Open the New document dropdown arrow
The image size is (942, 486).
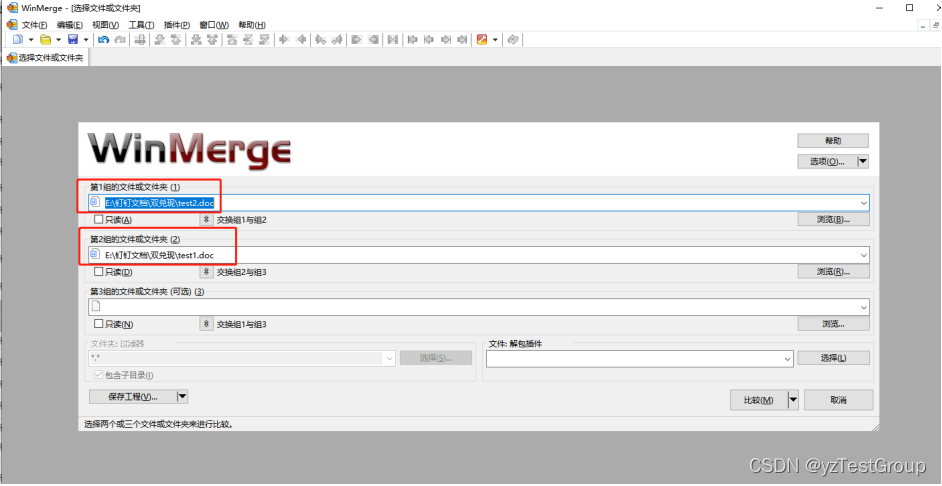click(x=31, y=40)
